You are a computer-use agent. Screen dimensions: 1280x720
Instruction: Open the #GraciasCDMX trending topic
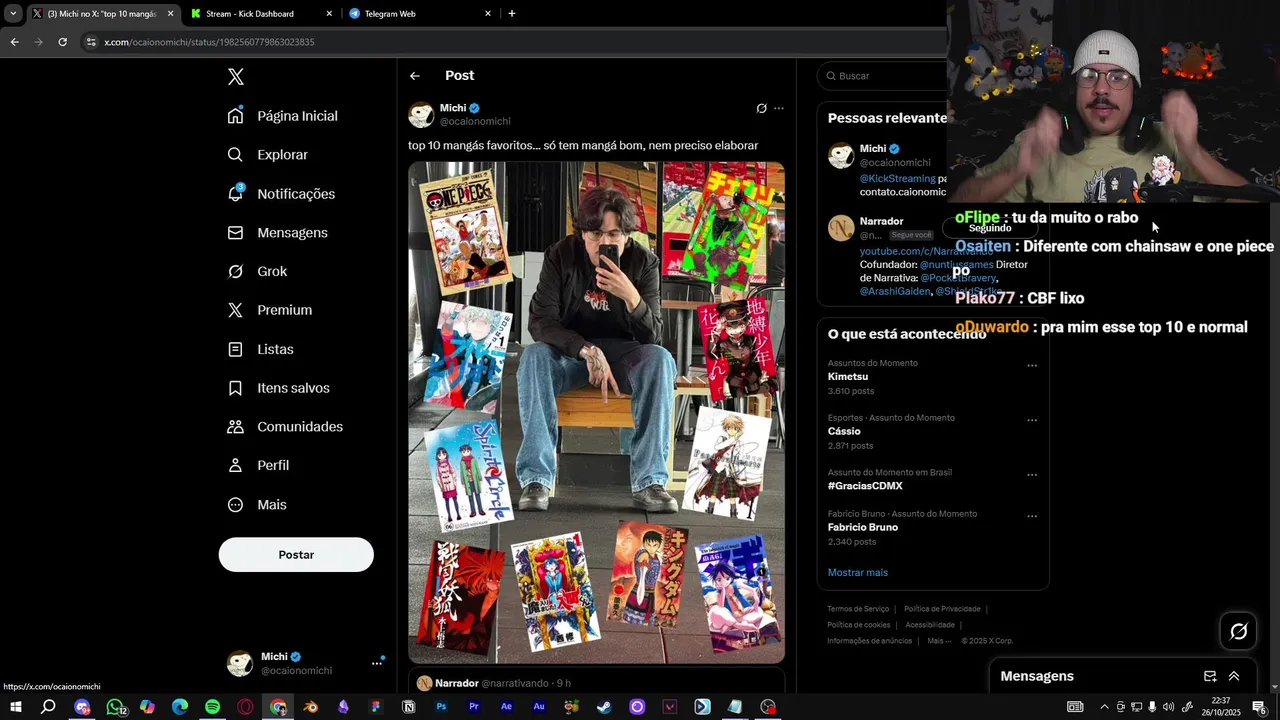[865, 486]
